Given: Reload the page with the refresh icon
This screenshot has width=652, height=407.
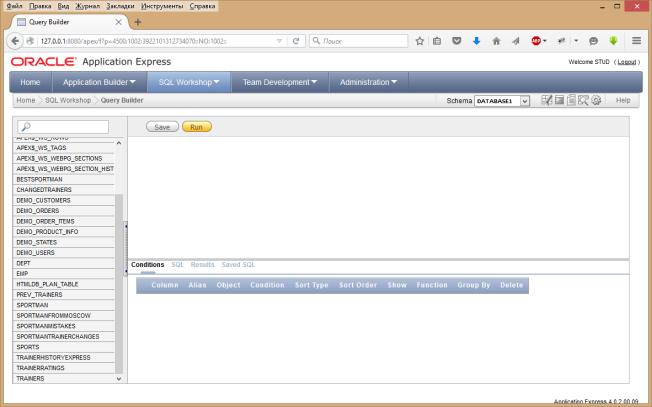Looking at the screenshot, I should 296,41.
